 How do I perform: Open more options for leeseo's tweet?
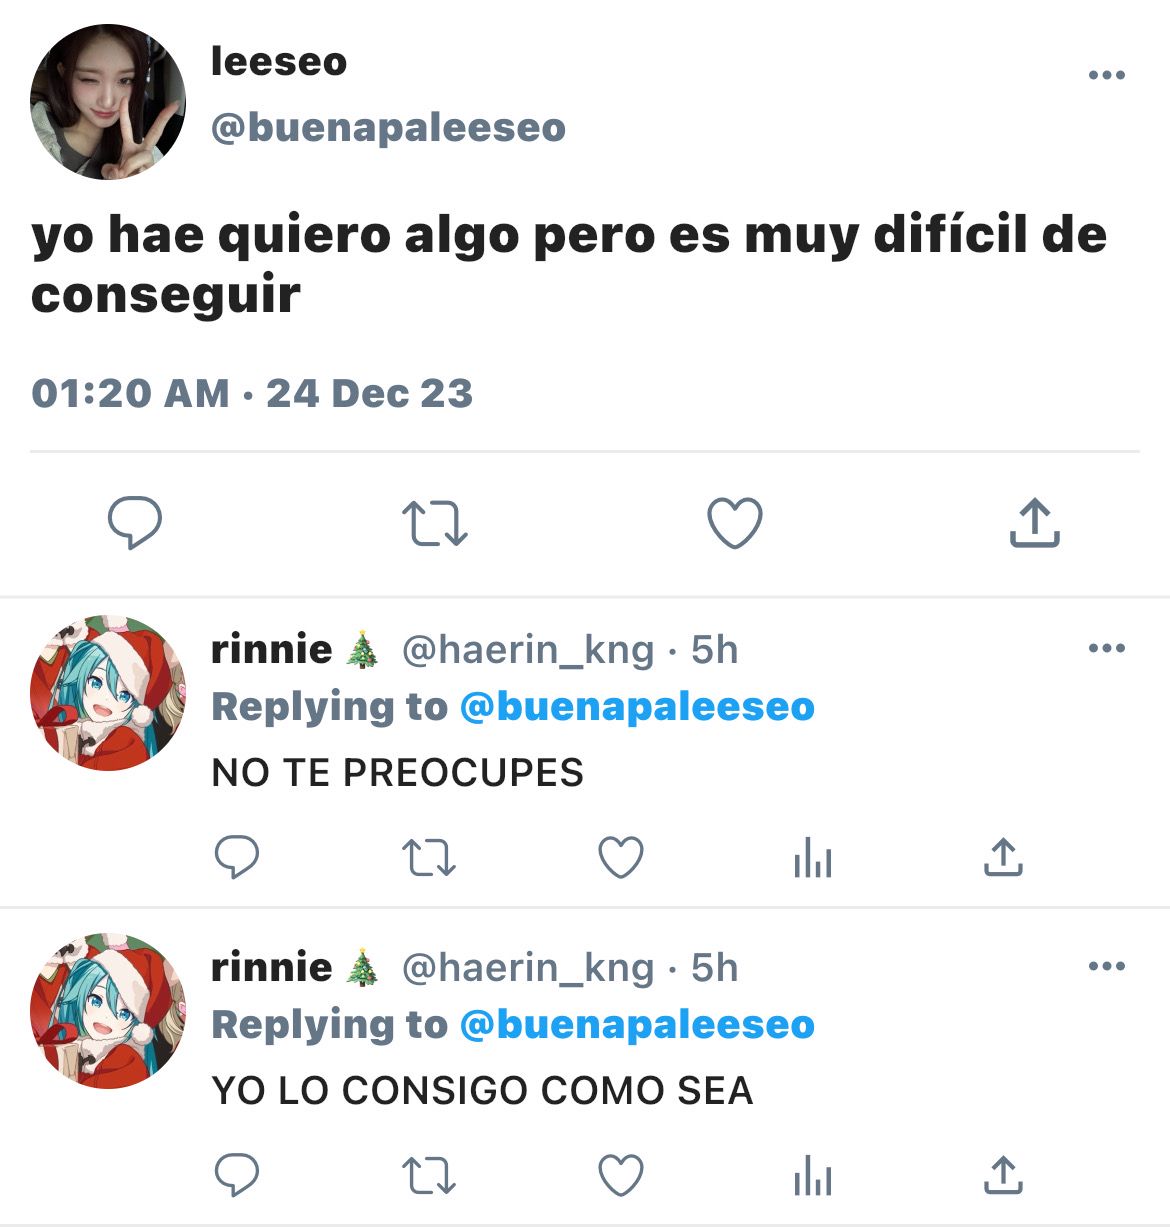coord(1106,75)
